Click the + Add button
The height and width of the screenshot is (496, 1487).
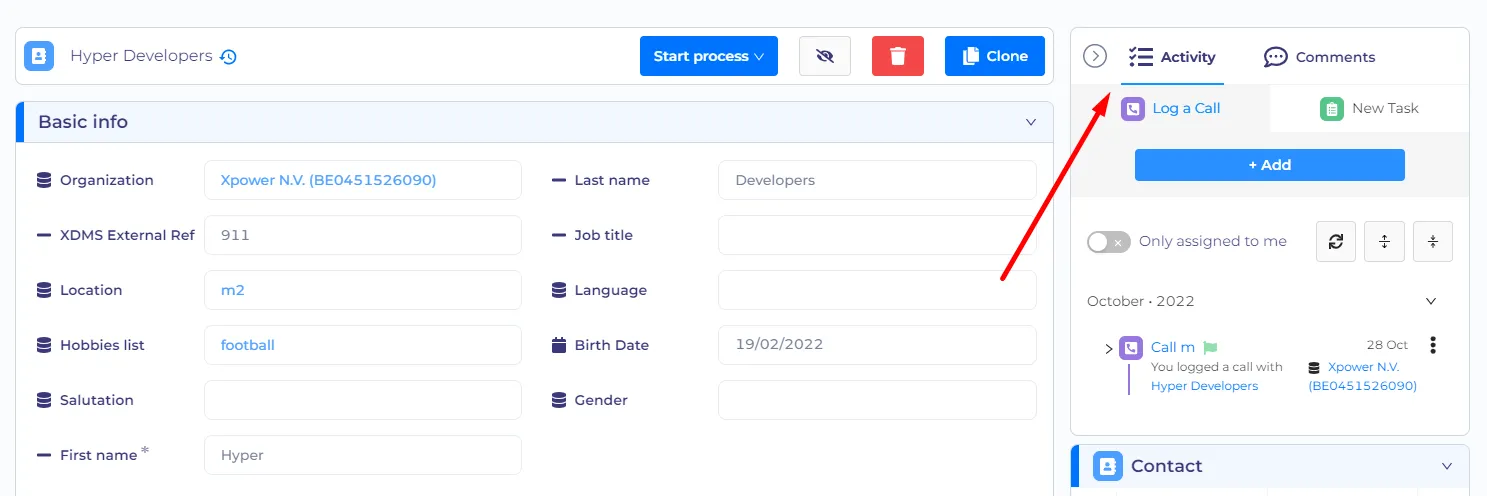click(x=1270, y=165)
